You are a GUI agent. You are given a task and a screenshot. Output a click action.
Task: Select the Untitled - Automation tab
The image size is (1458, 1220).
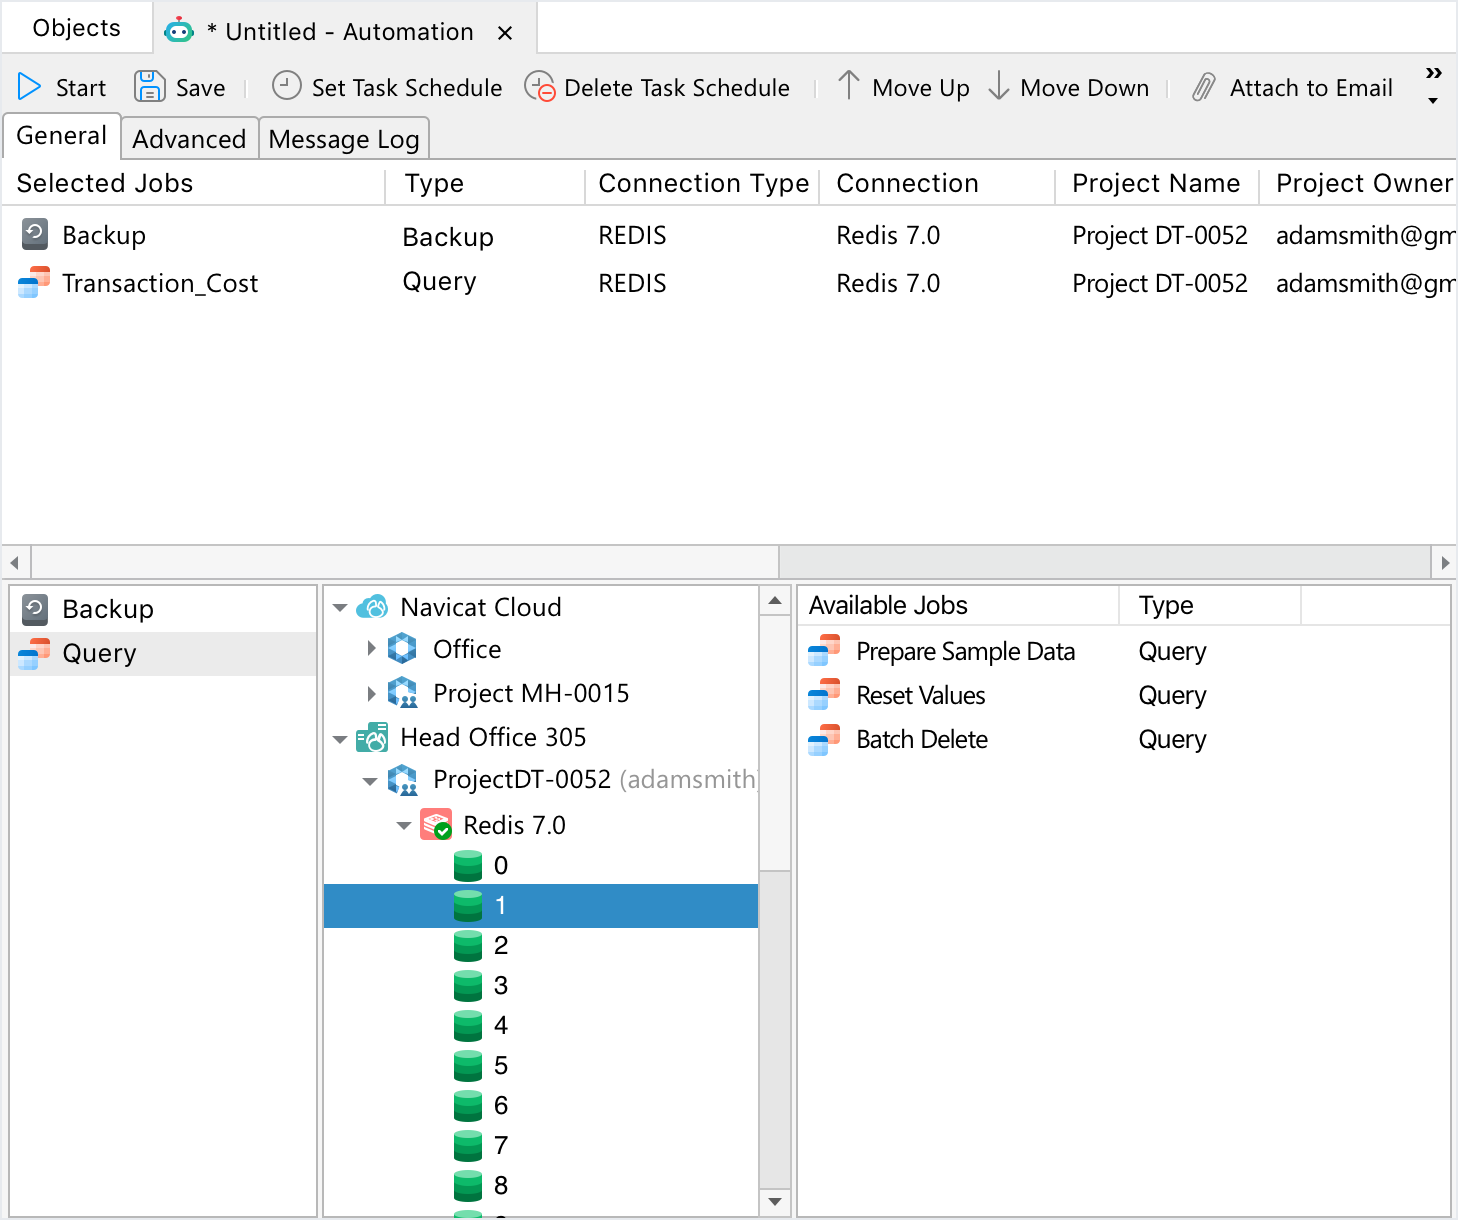345,29
